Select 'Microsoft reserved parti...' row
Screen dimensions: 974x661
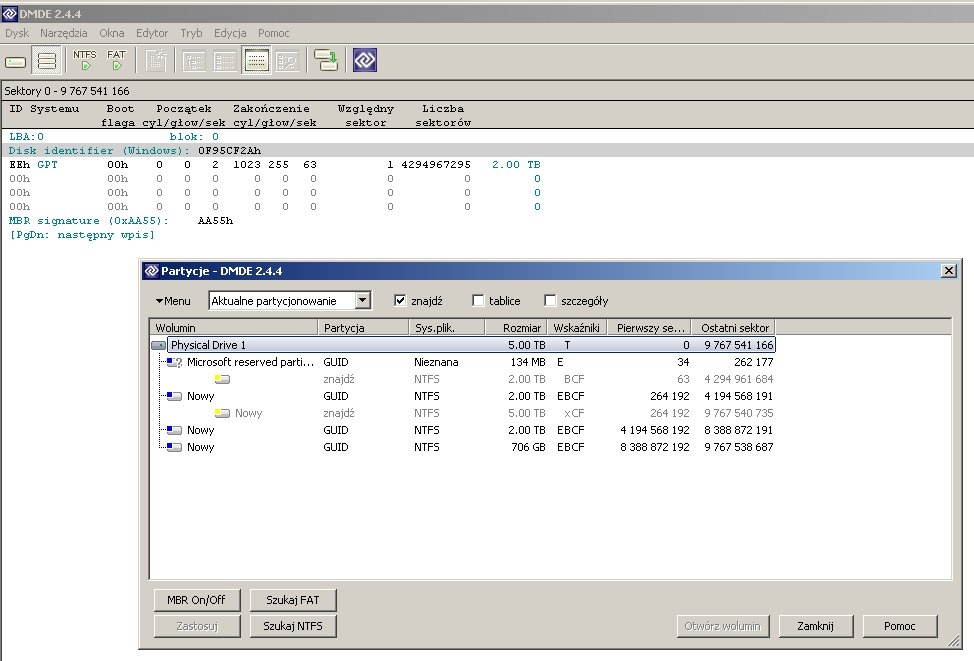pos(463,362)
